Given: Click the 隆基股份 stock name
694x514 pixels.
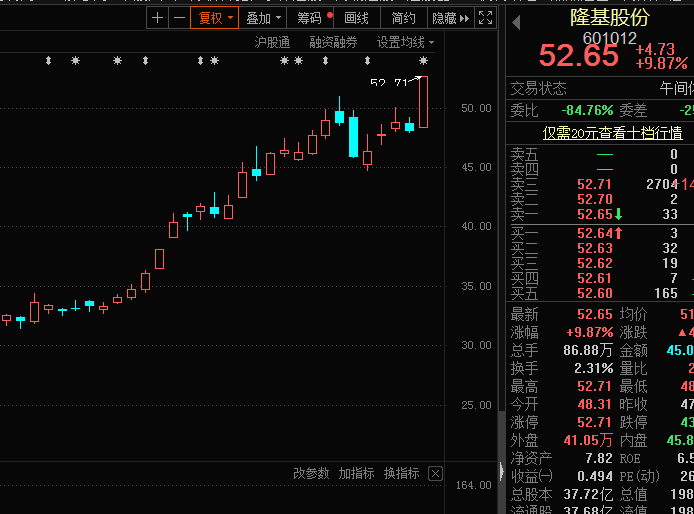Looking at the screenshot, I should pyautogui.click(x=610, y=18).
